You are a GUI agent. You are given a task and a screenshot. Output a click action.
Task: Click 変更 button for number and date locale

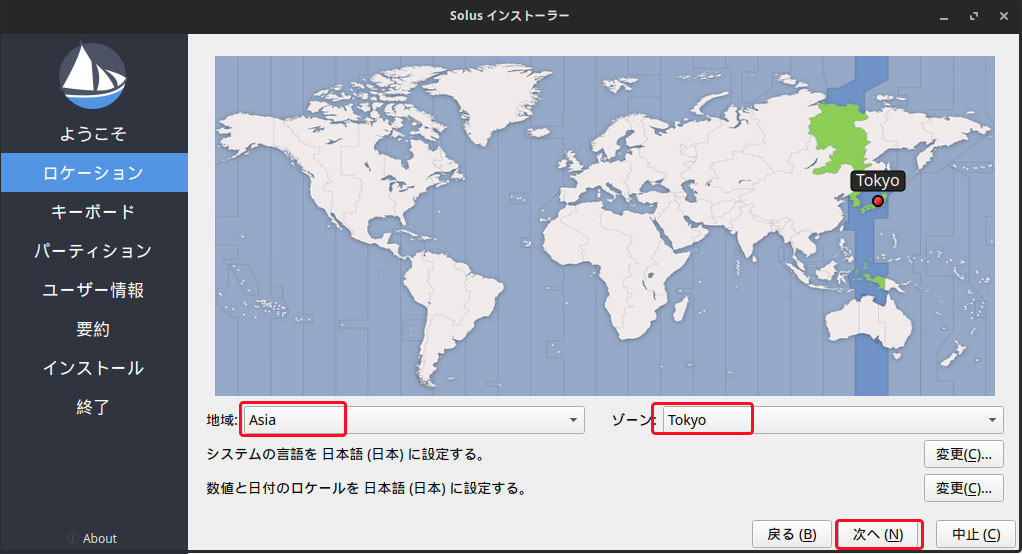point(963,488)
